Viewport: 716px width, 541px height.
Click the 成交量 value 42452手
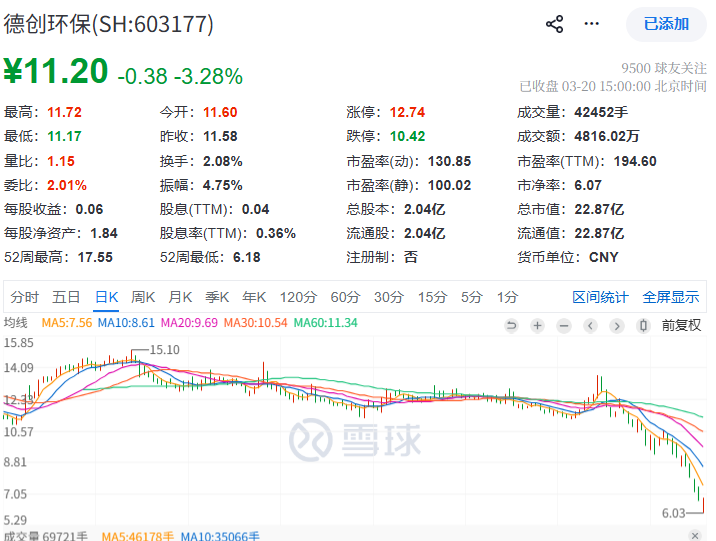(x=601, y=112)
